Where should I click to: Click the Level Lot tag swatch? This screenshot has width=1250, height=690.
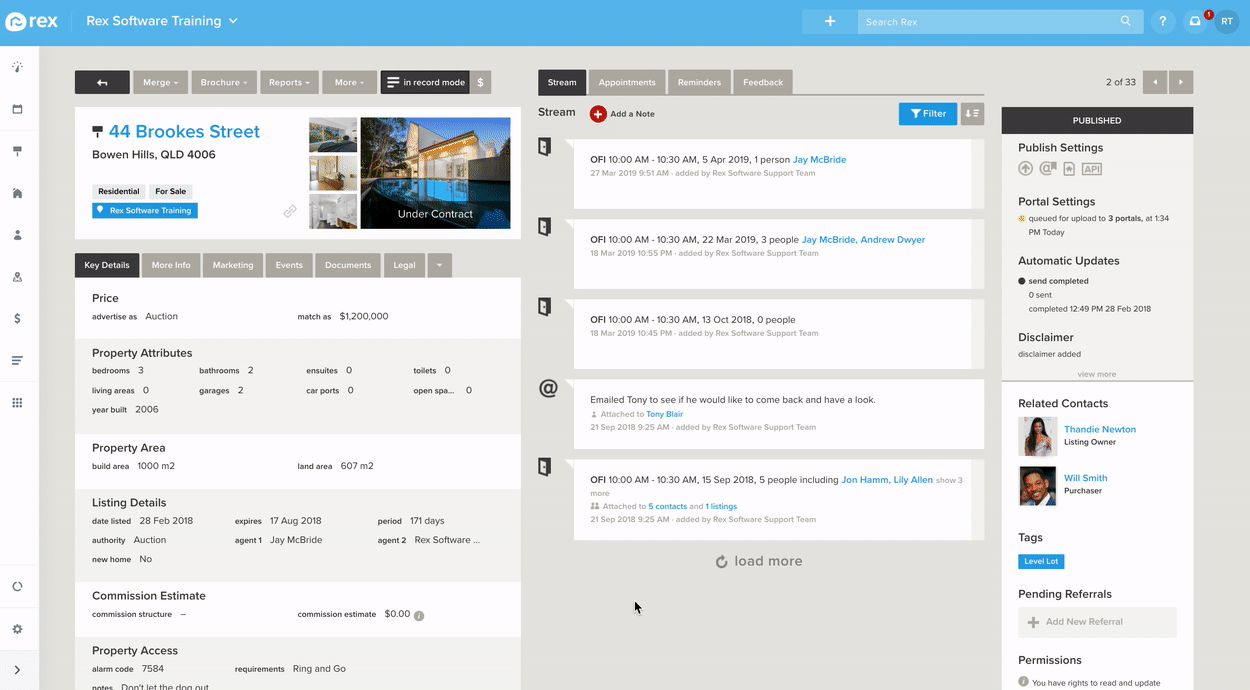pyautogui.click(x=1041, y=561)
